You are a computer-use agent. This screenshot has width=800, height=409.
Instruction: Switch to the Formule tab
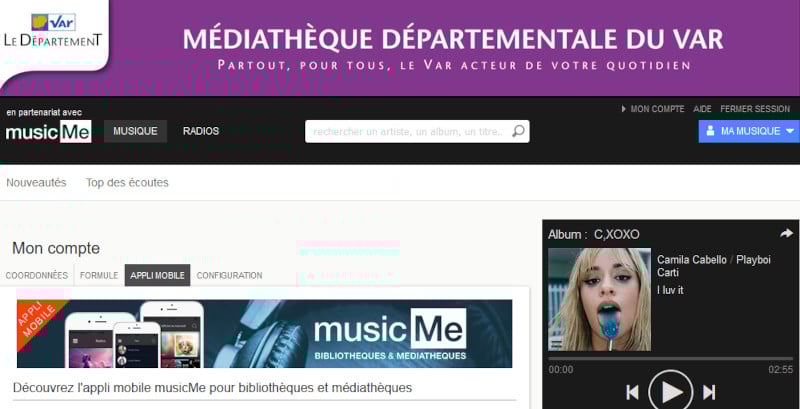pyautogui.click(x=99, y=275)
